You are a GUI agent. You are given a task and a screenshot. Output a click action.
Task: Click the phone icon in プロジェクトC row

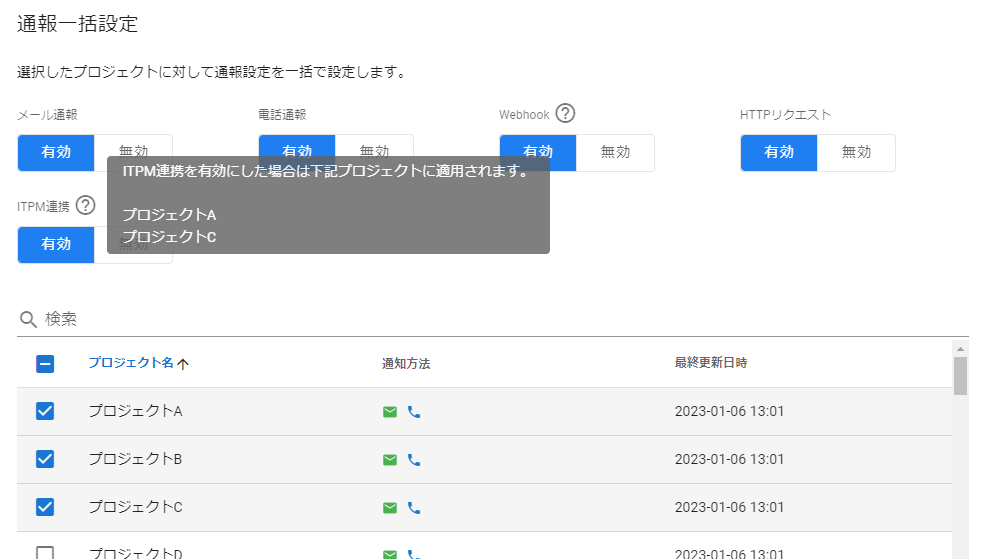point(414,508)
